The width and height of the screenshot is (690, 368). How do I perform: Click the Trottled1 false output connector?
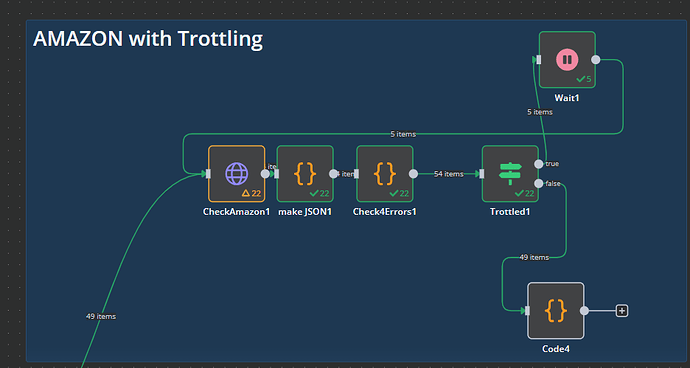click(x=539, y=184)
